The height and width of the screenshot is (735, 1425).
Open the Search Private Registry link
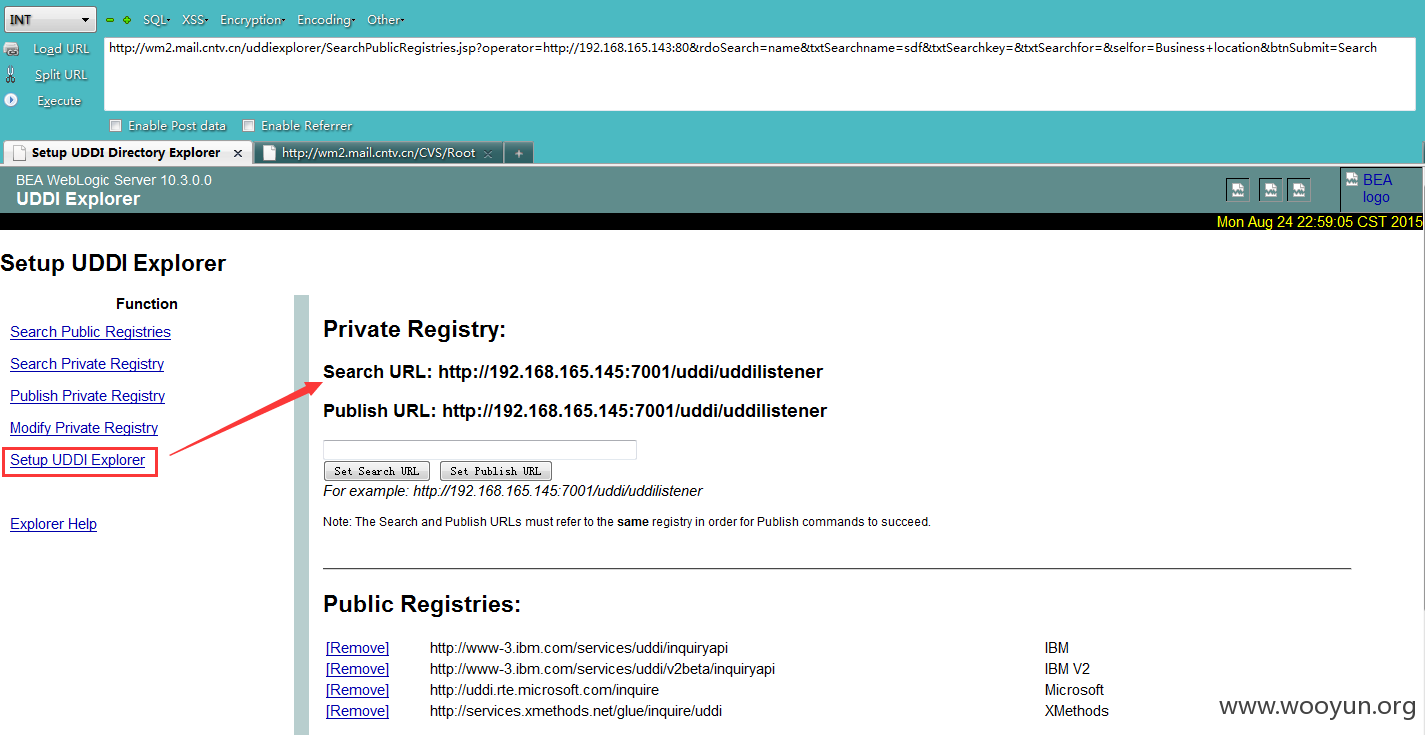[87, 364]
